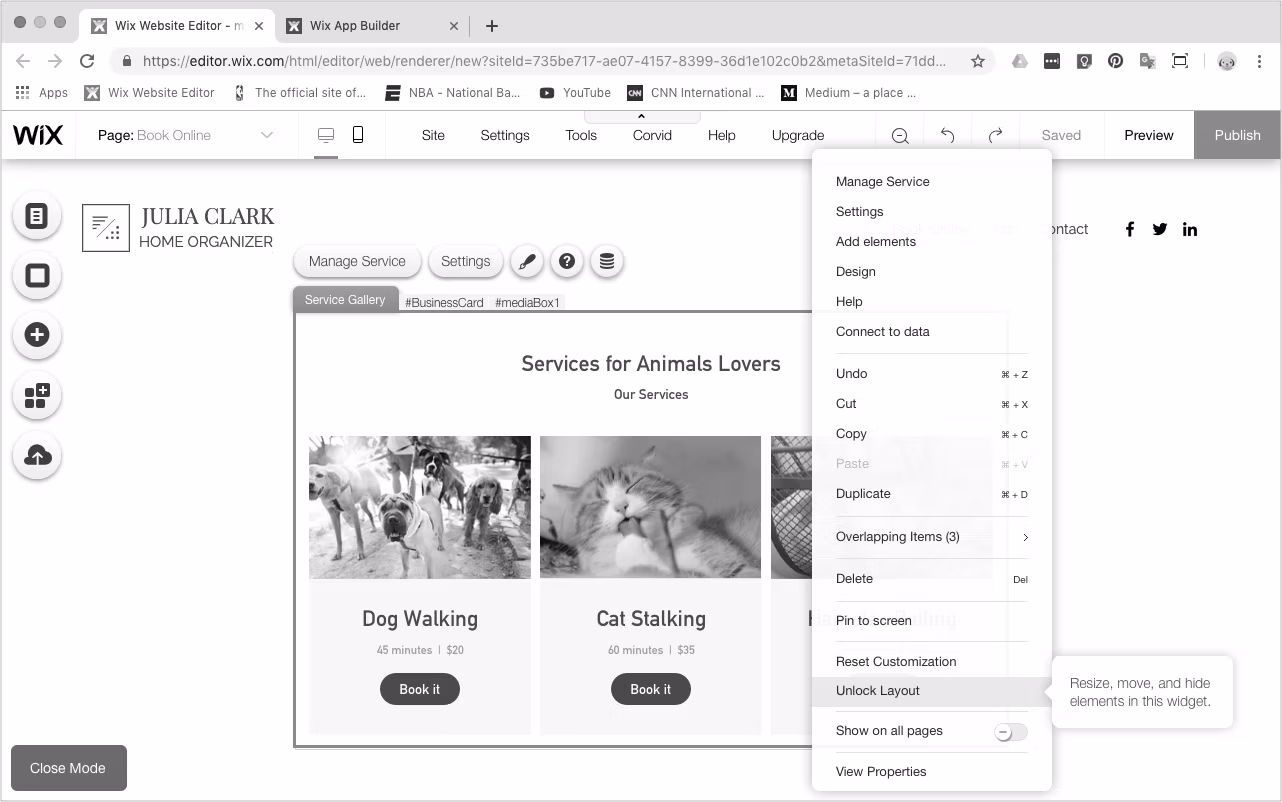Open the Corvid menu
1282x802 pixels.
pos(652,135)
